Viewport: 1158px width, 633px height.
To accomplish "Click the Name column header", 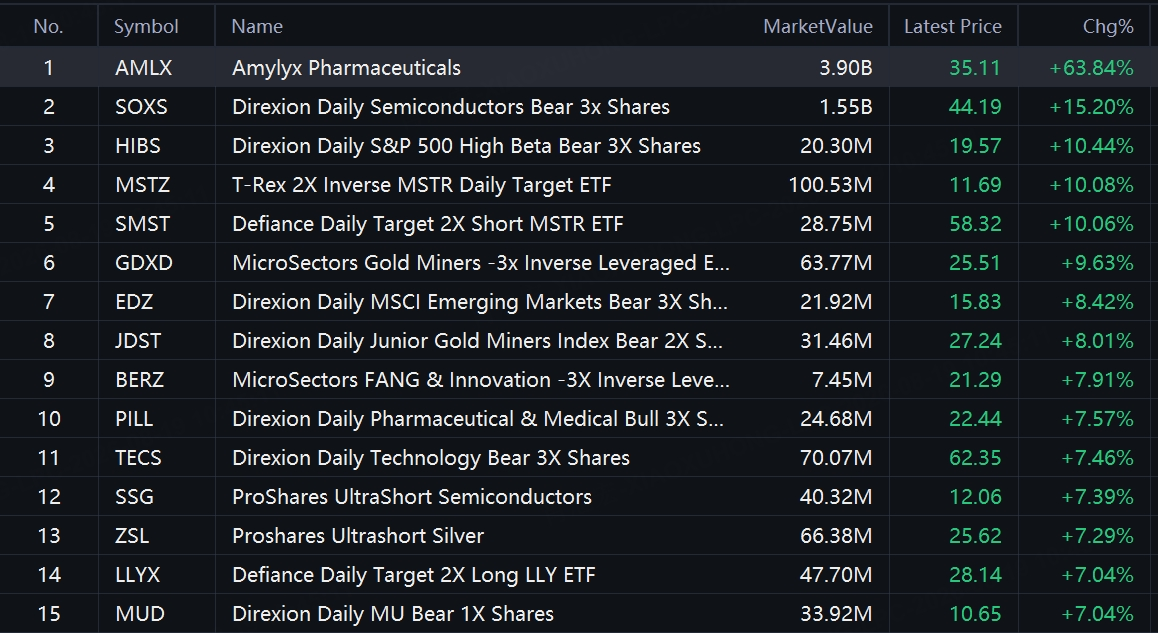I will [257, 27].
